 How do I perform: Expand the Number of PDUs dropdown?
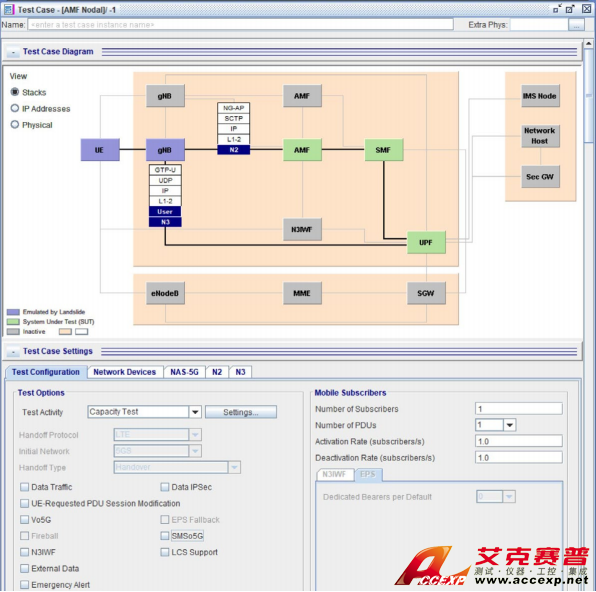510,425
